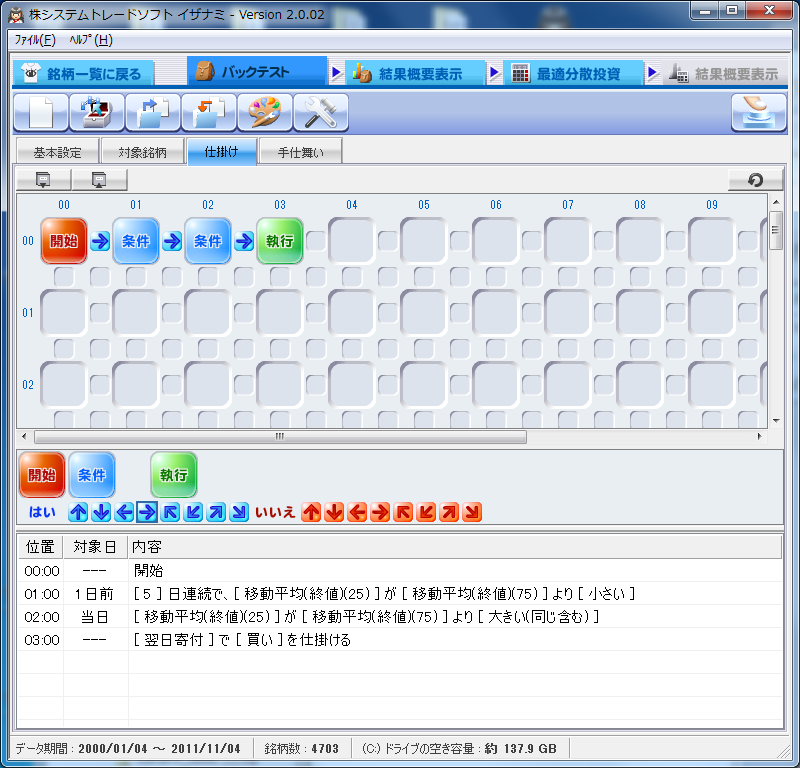Open the wrench and hammer tools icon
This screenshot has height=768, width=800.
321,112
